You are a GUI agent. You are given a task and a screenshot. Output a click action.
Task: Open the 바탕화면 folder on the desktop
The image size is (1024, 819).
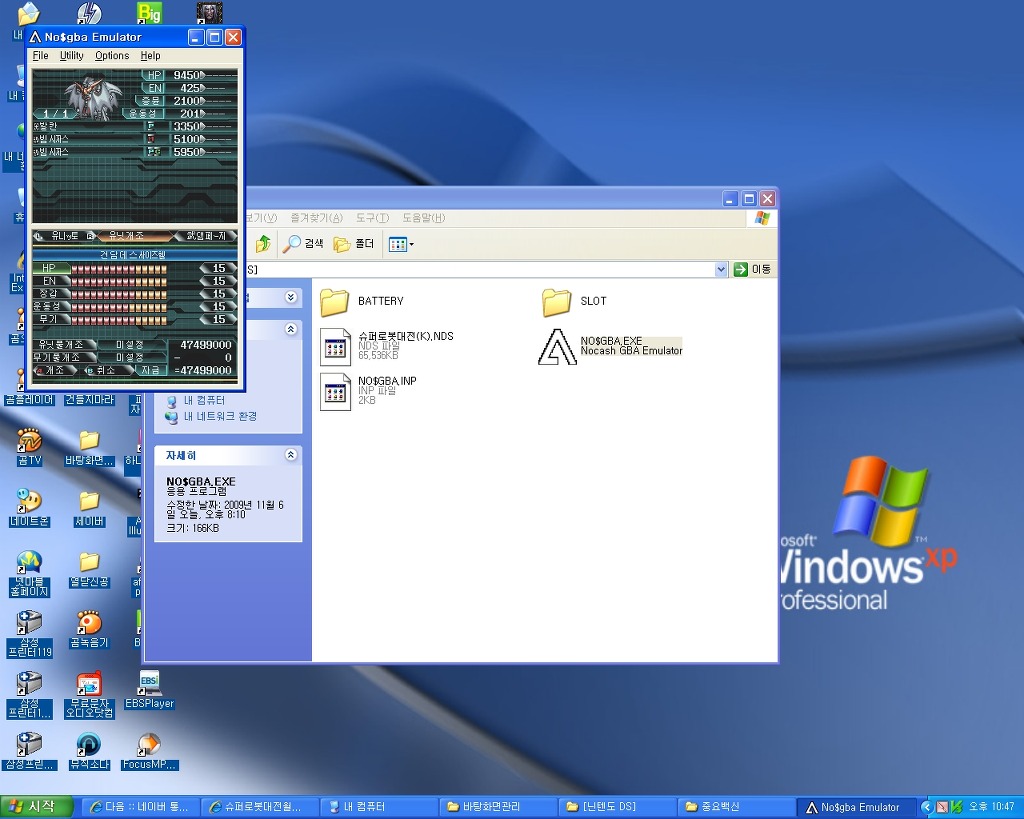[89, 447]
